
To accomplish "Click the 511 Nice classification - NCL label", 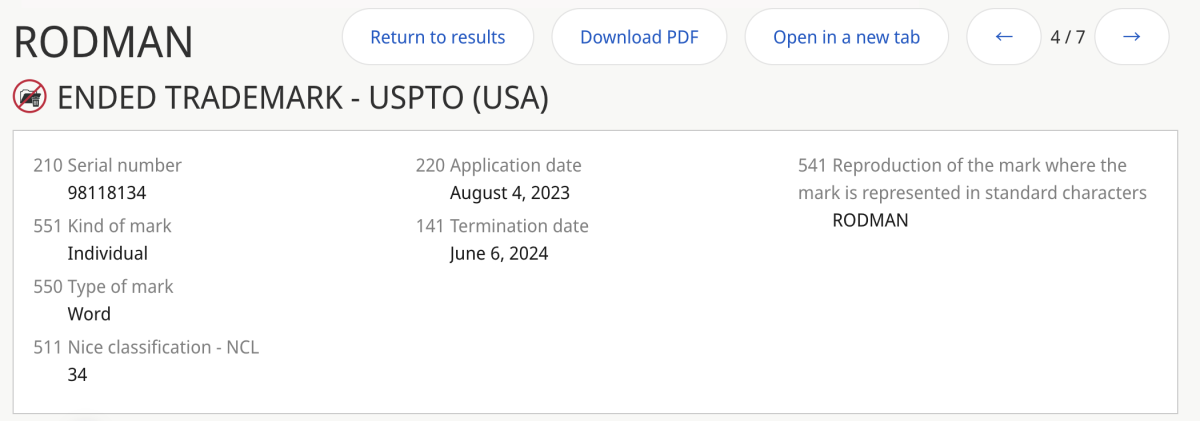I will tap(146, 348).
